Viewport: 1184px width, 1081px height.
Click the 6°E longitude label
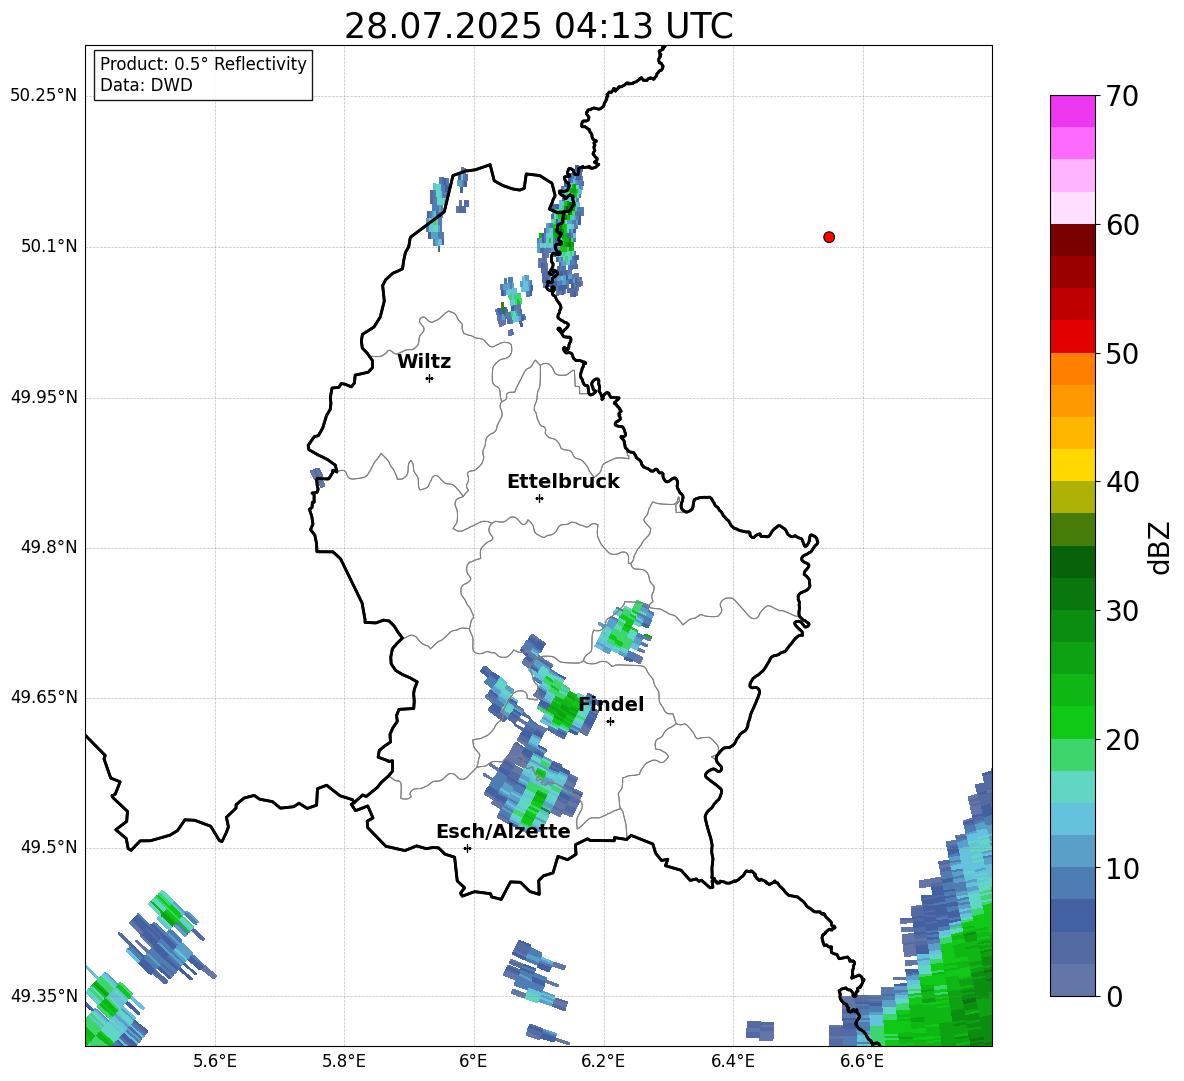coord(473,1062)
